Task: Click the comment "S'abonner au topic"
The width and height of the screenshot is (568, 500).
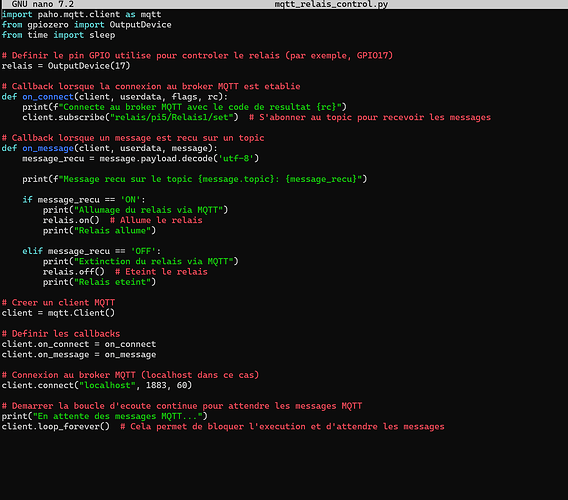Action: pos(370,117)
